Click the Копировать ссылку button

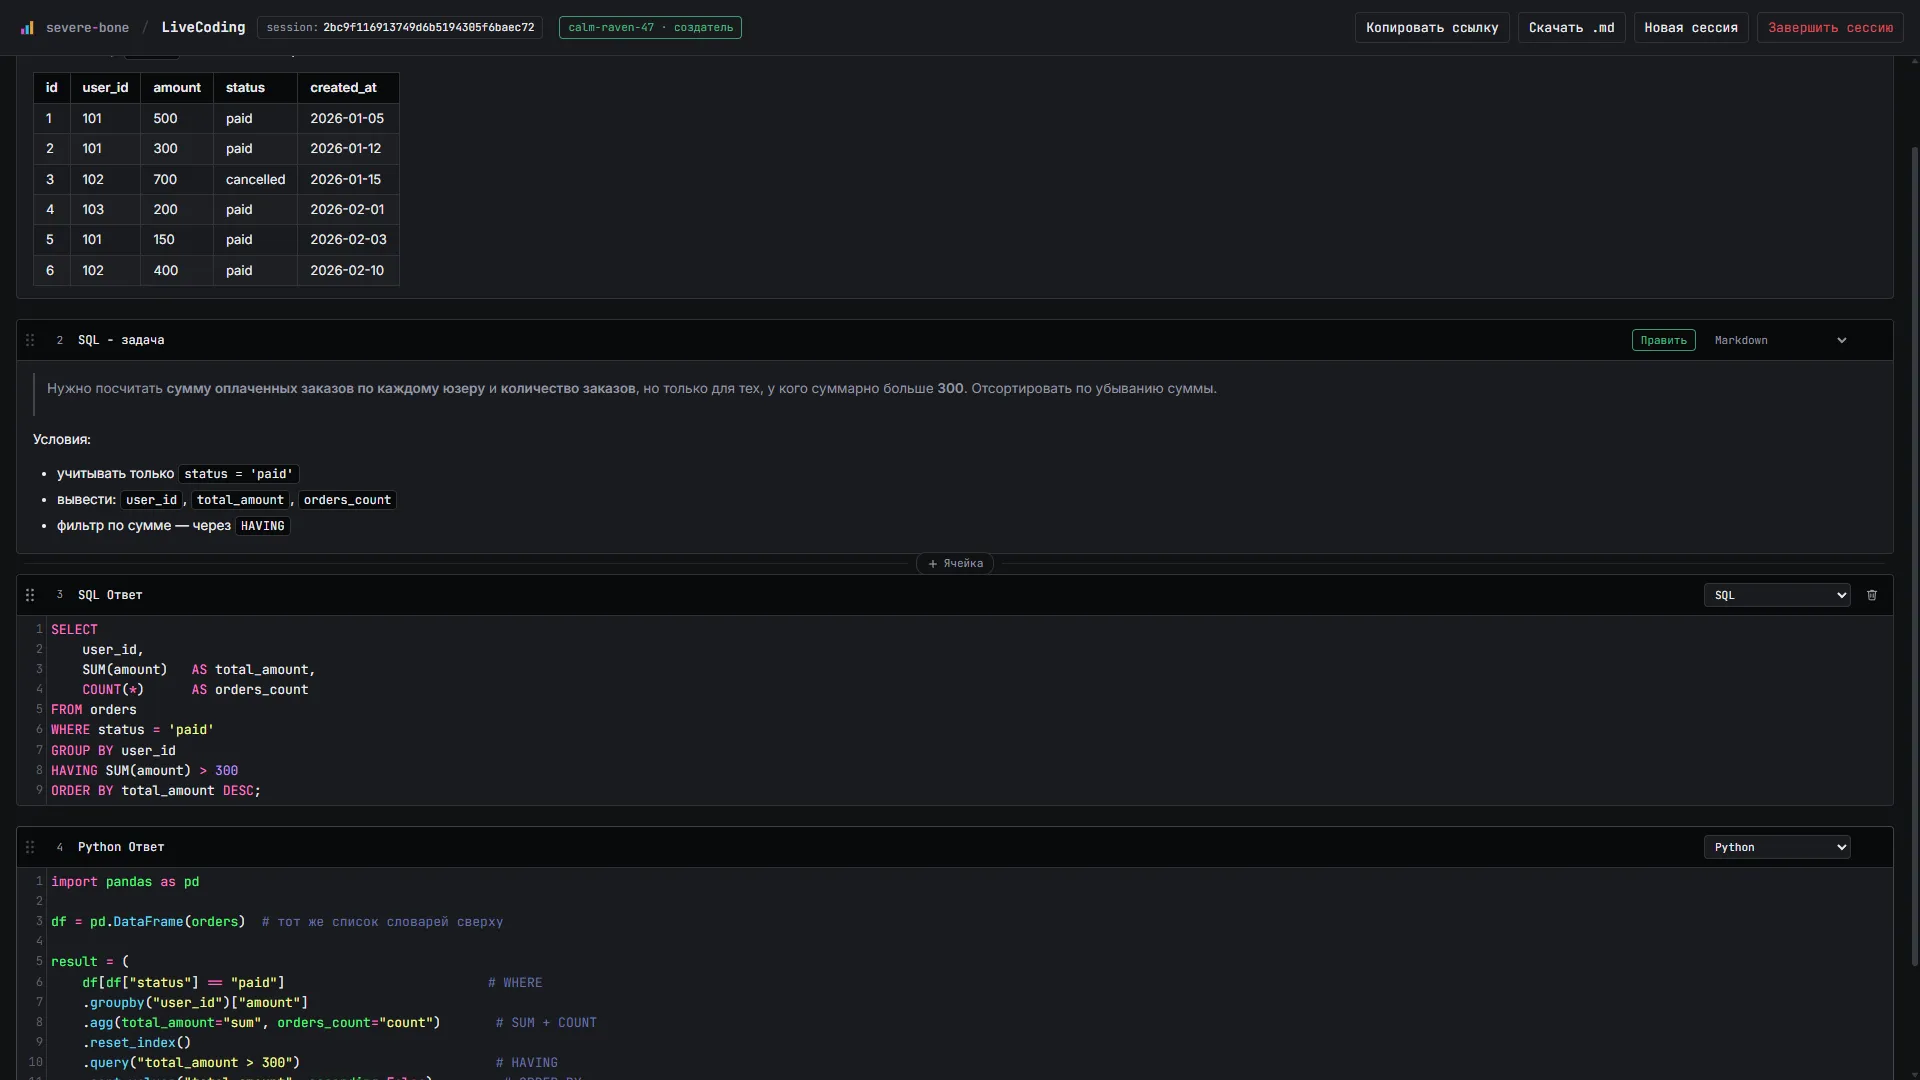pyautogui.click(x=1432, y=28)
